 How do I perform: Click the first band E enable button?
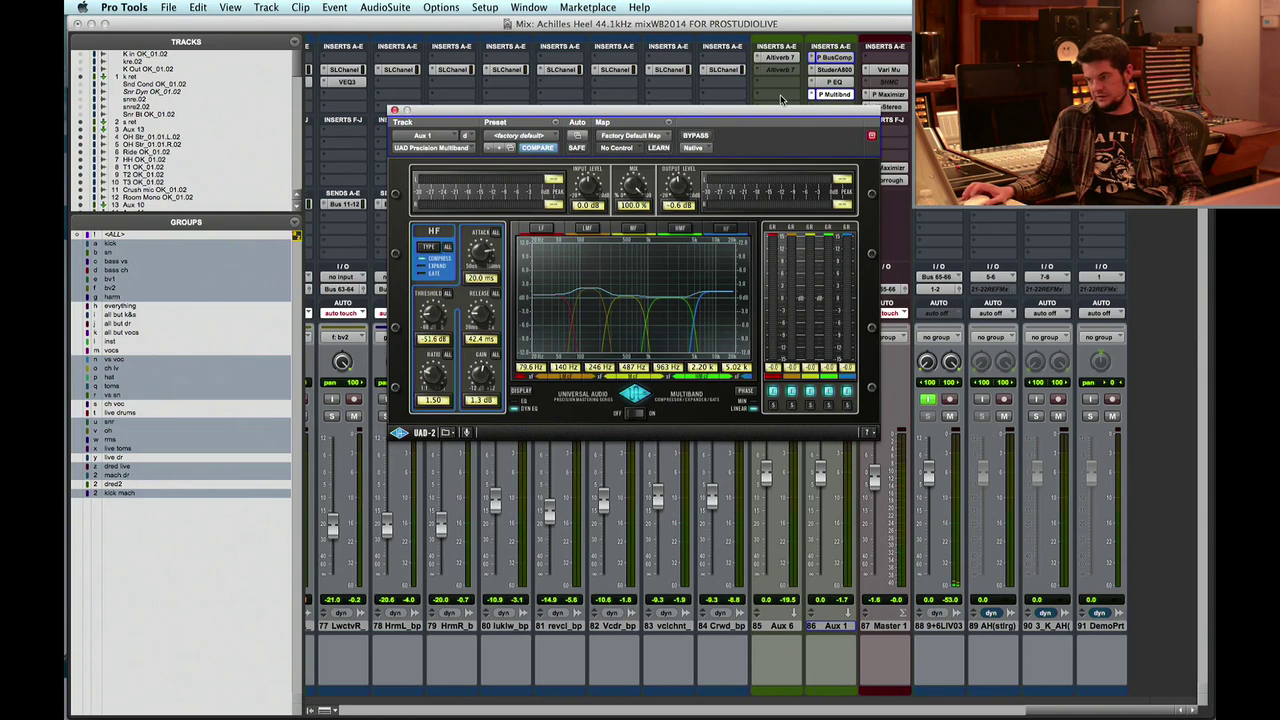click(773, 391)
